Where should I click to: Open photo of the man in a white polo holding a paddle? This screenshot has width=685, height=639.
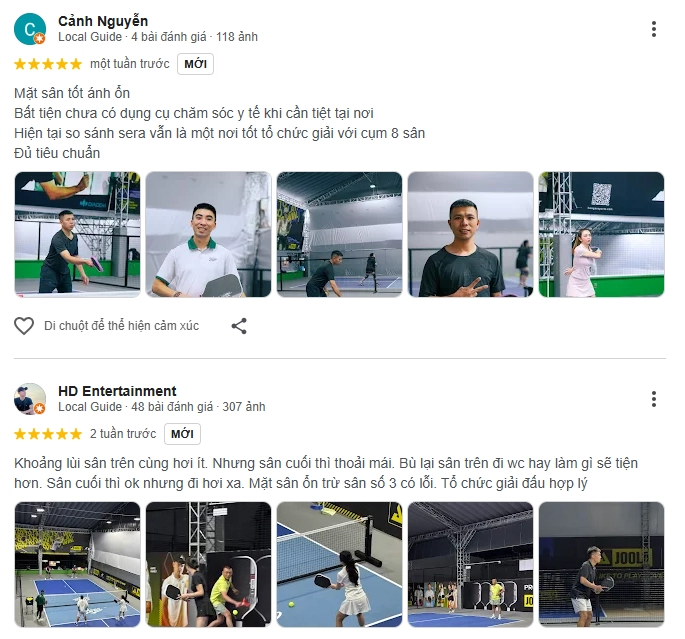tap(208, 235)
